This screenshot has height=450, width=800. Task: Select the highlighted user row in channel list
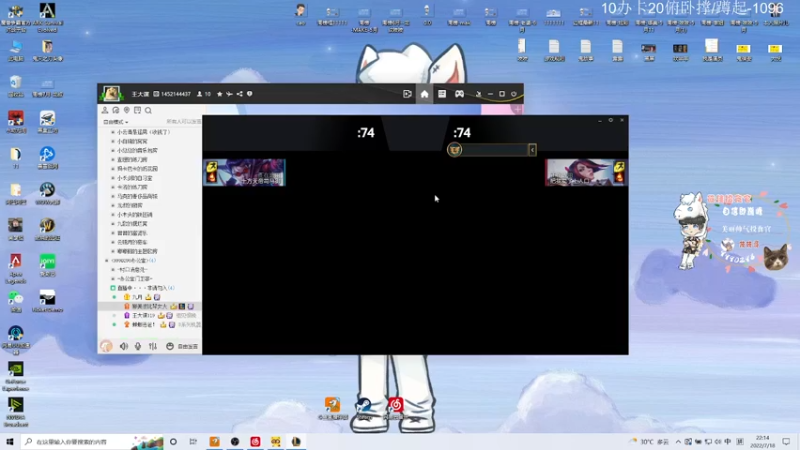149,306
